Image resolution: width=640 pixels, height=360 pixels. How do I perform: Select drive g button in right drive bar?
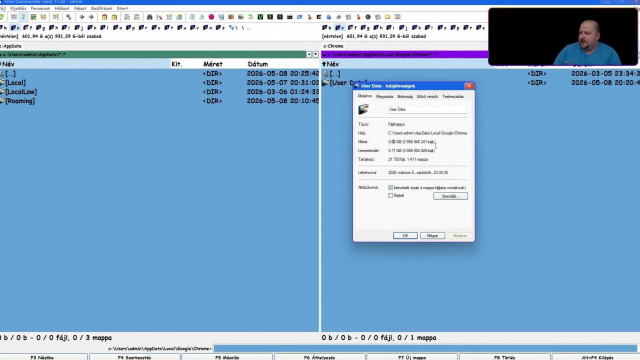365,28
